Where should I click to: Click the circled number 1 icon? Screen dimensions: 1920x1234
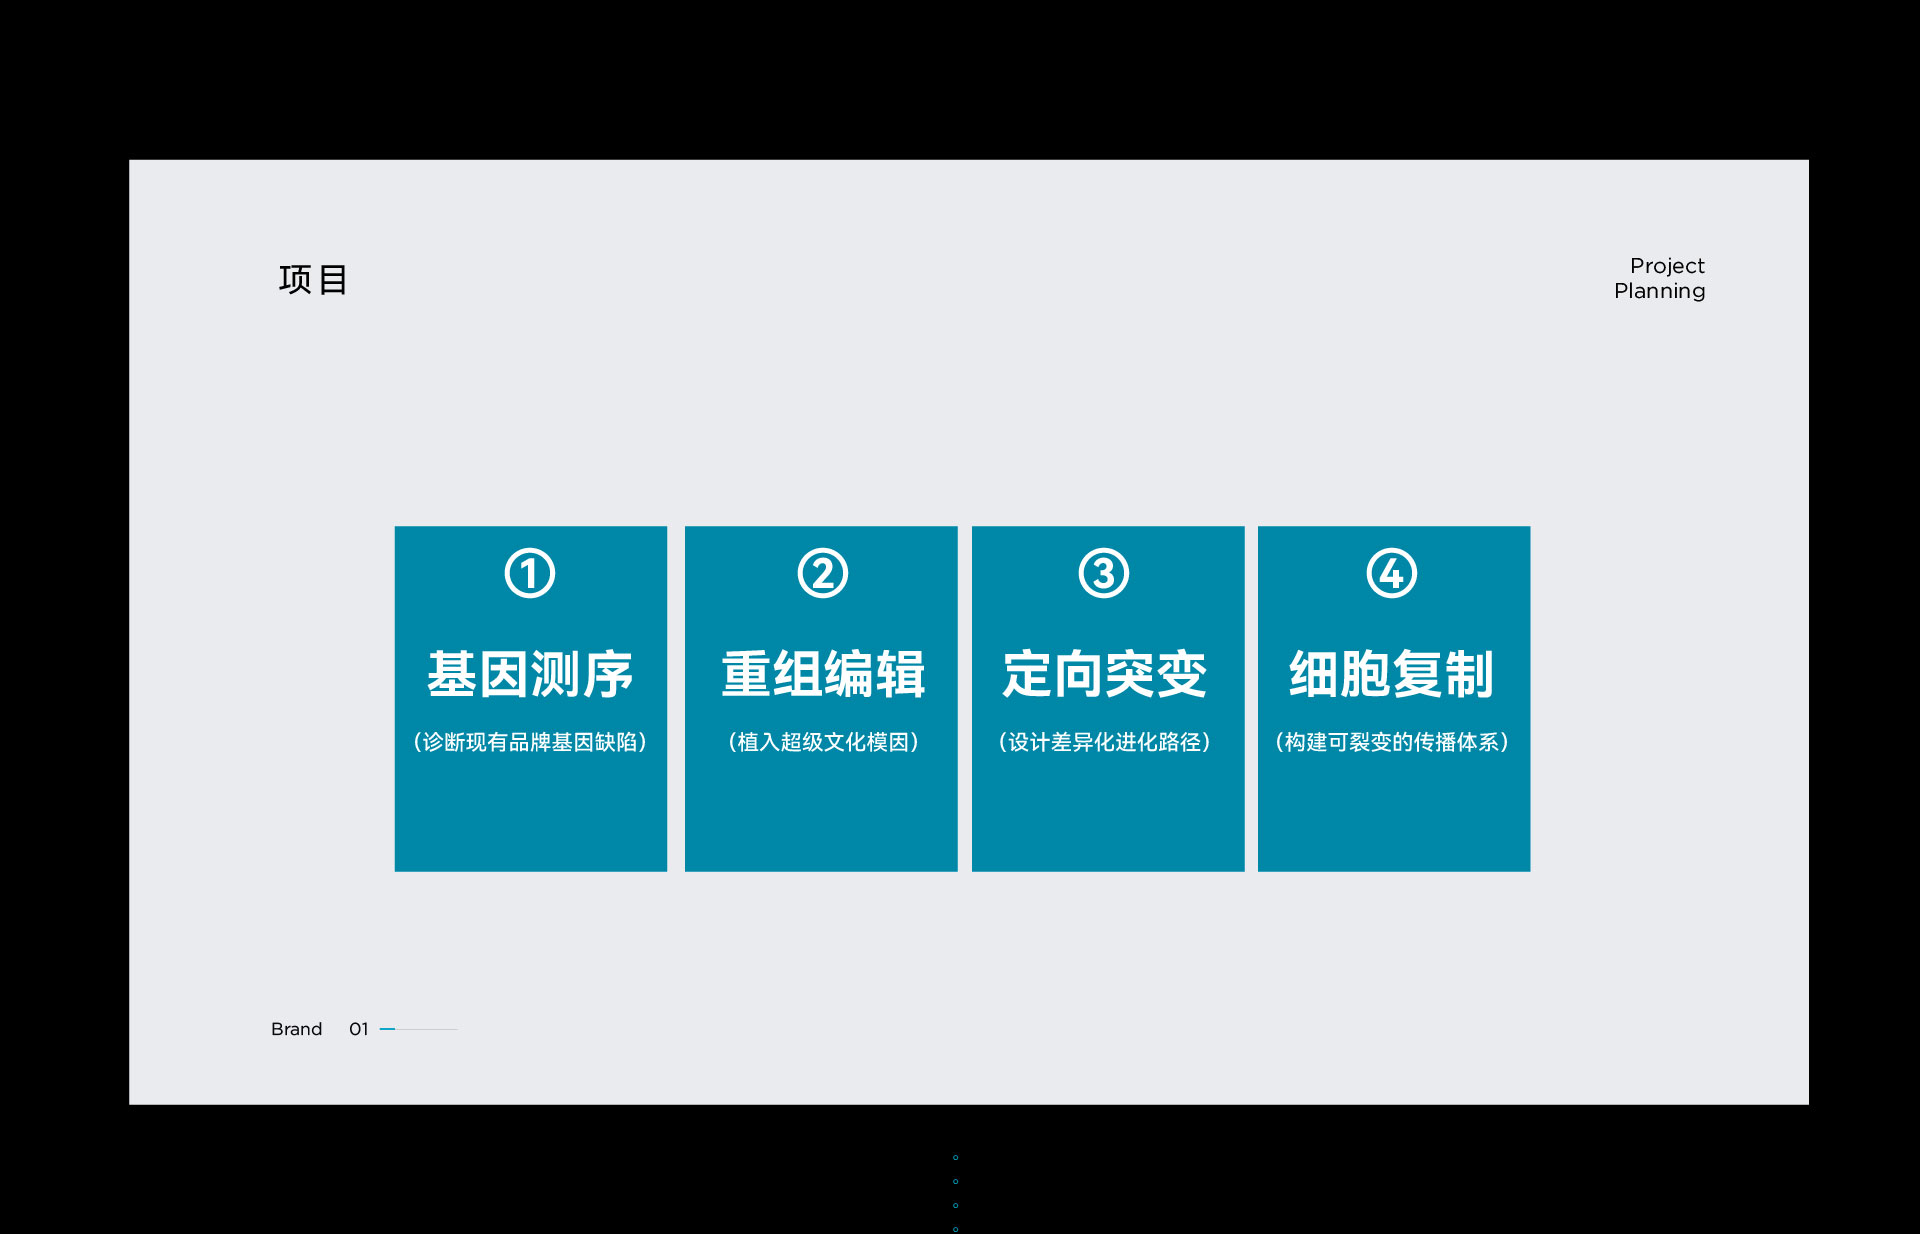pyautogui.click(x=530, y=573)
